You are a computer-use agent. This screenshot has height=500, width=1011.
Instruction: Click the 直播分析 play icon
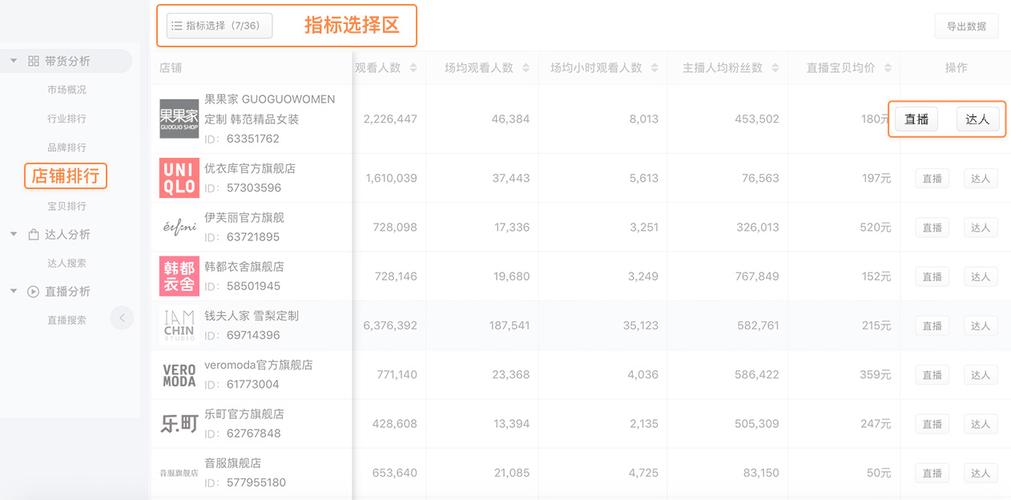(x=34, y=292)
